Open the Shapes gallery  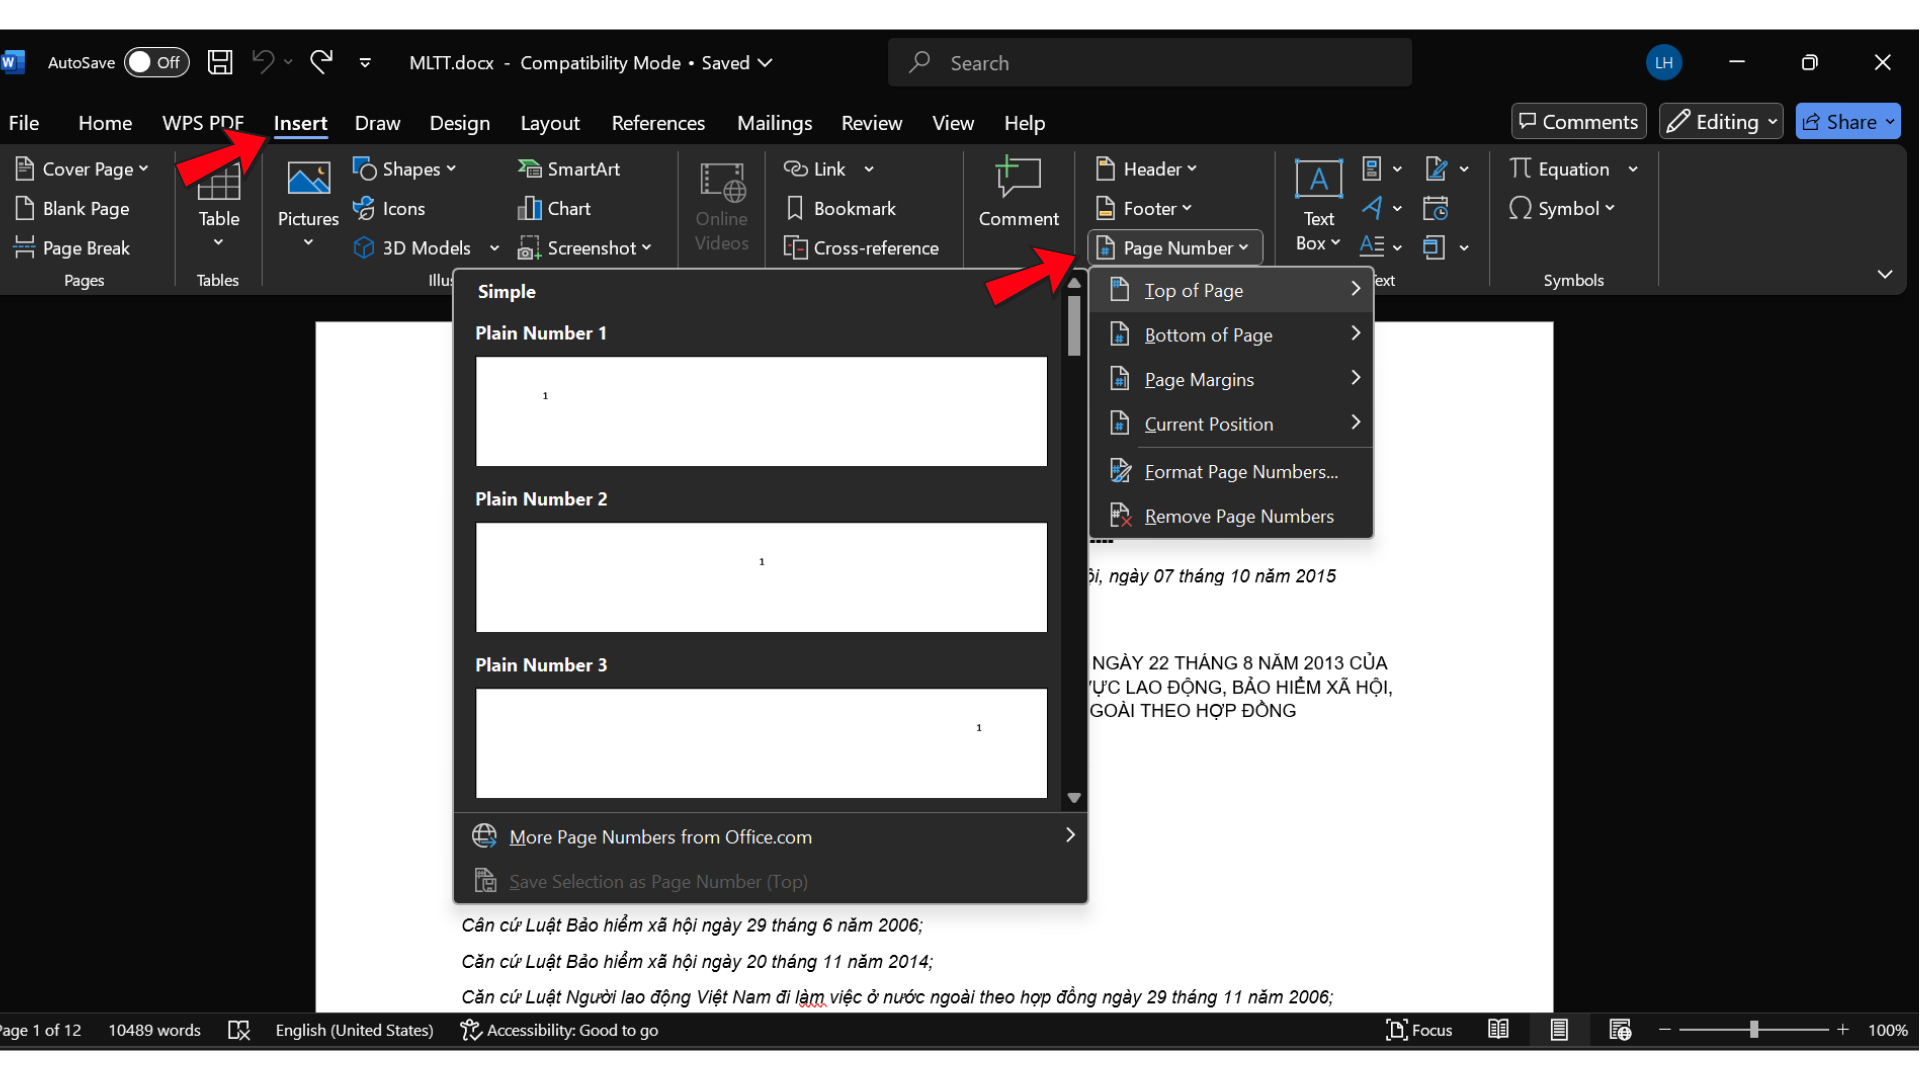[405, 169]
